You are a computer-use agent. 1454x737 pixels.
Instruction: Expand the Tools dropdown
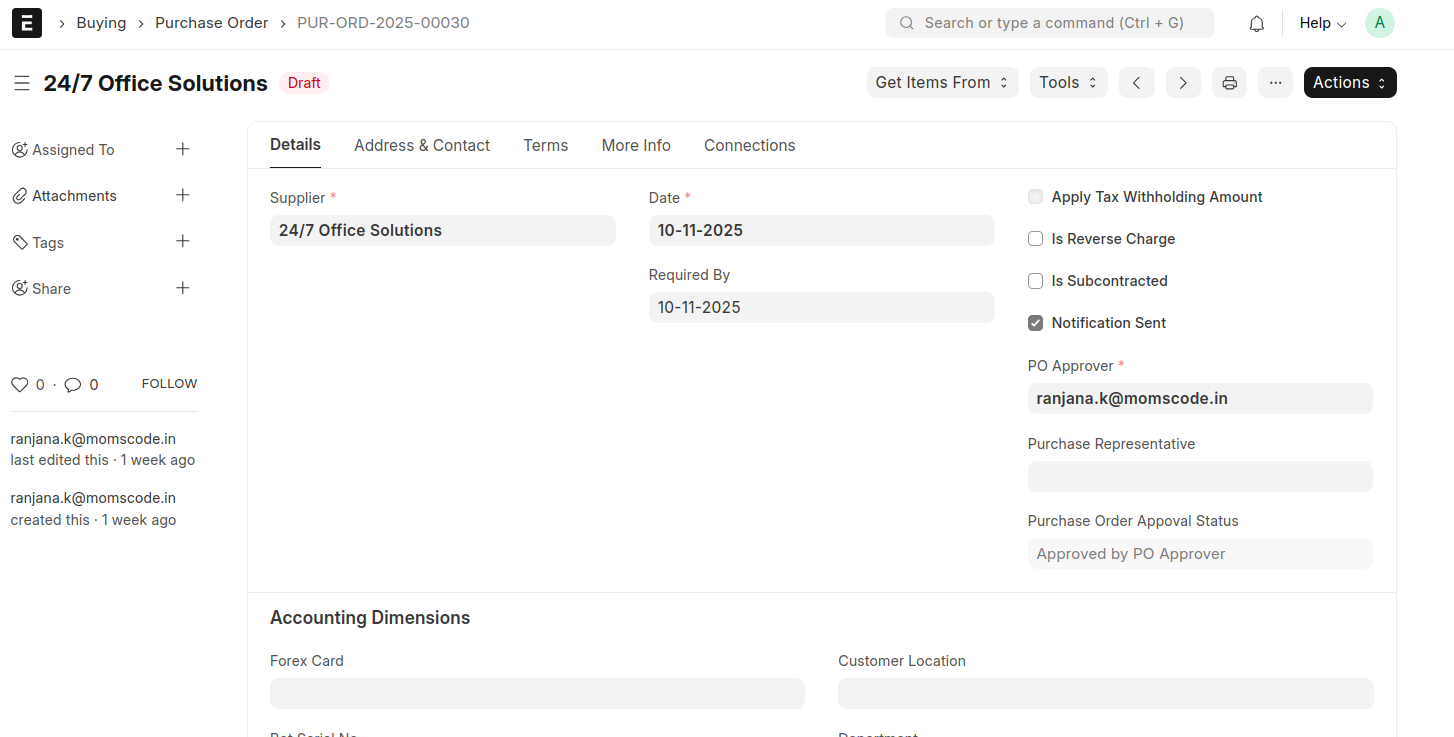1068,82
